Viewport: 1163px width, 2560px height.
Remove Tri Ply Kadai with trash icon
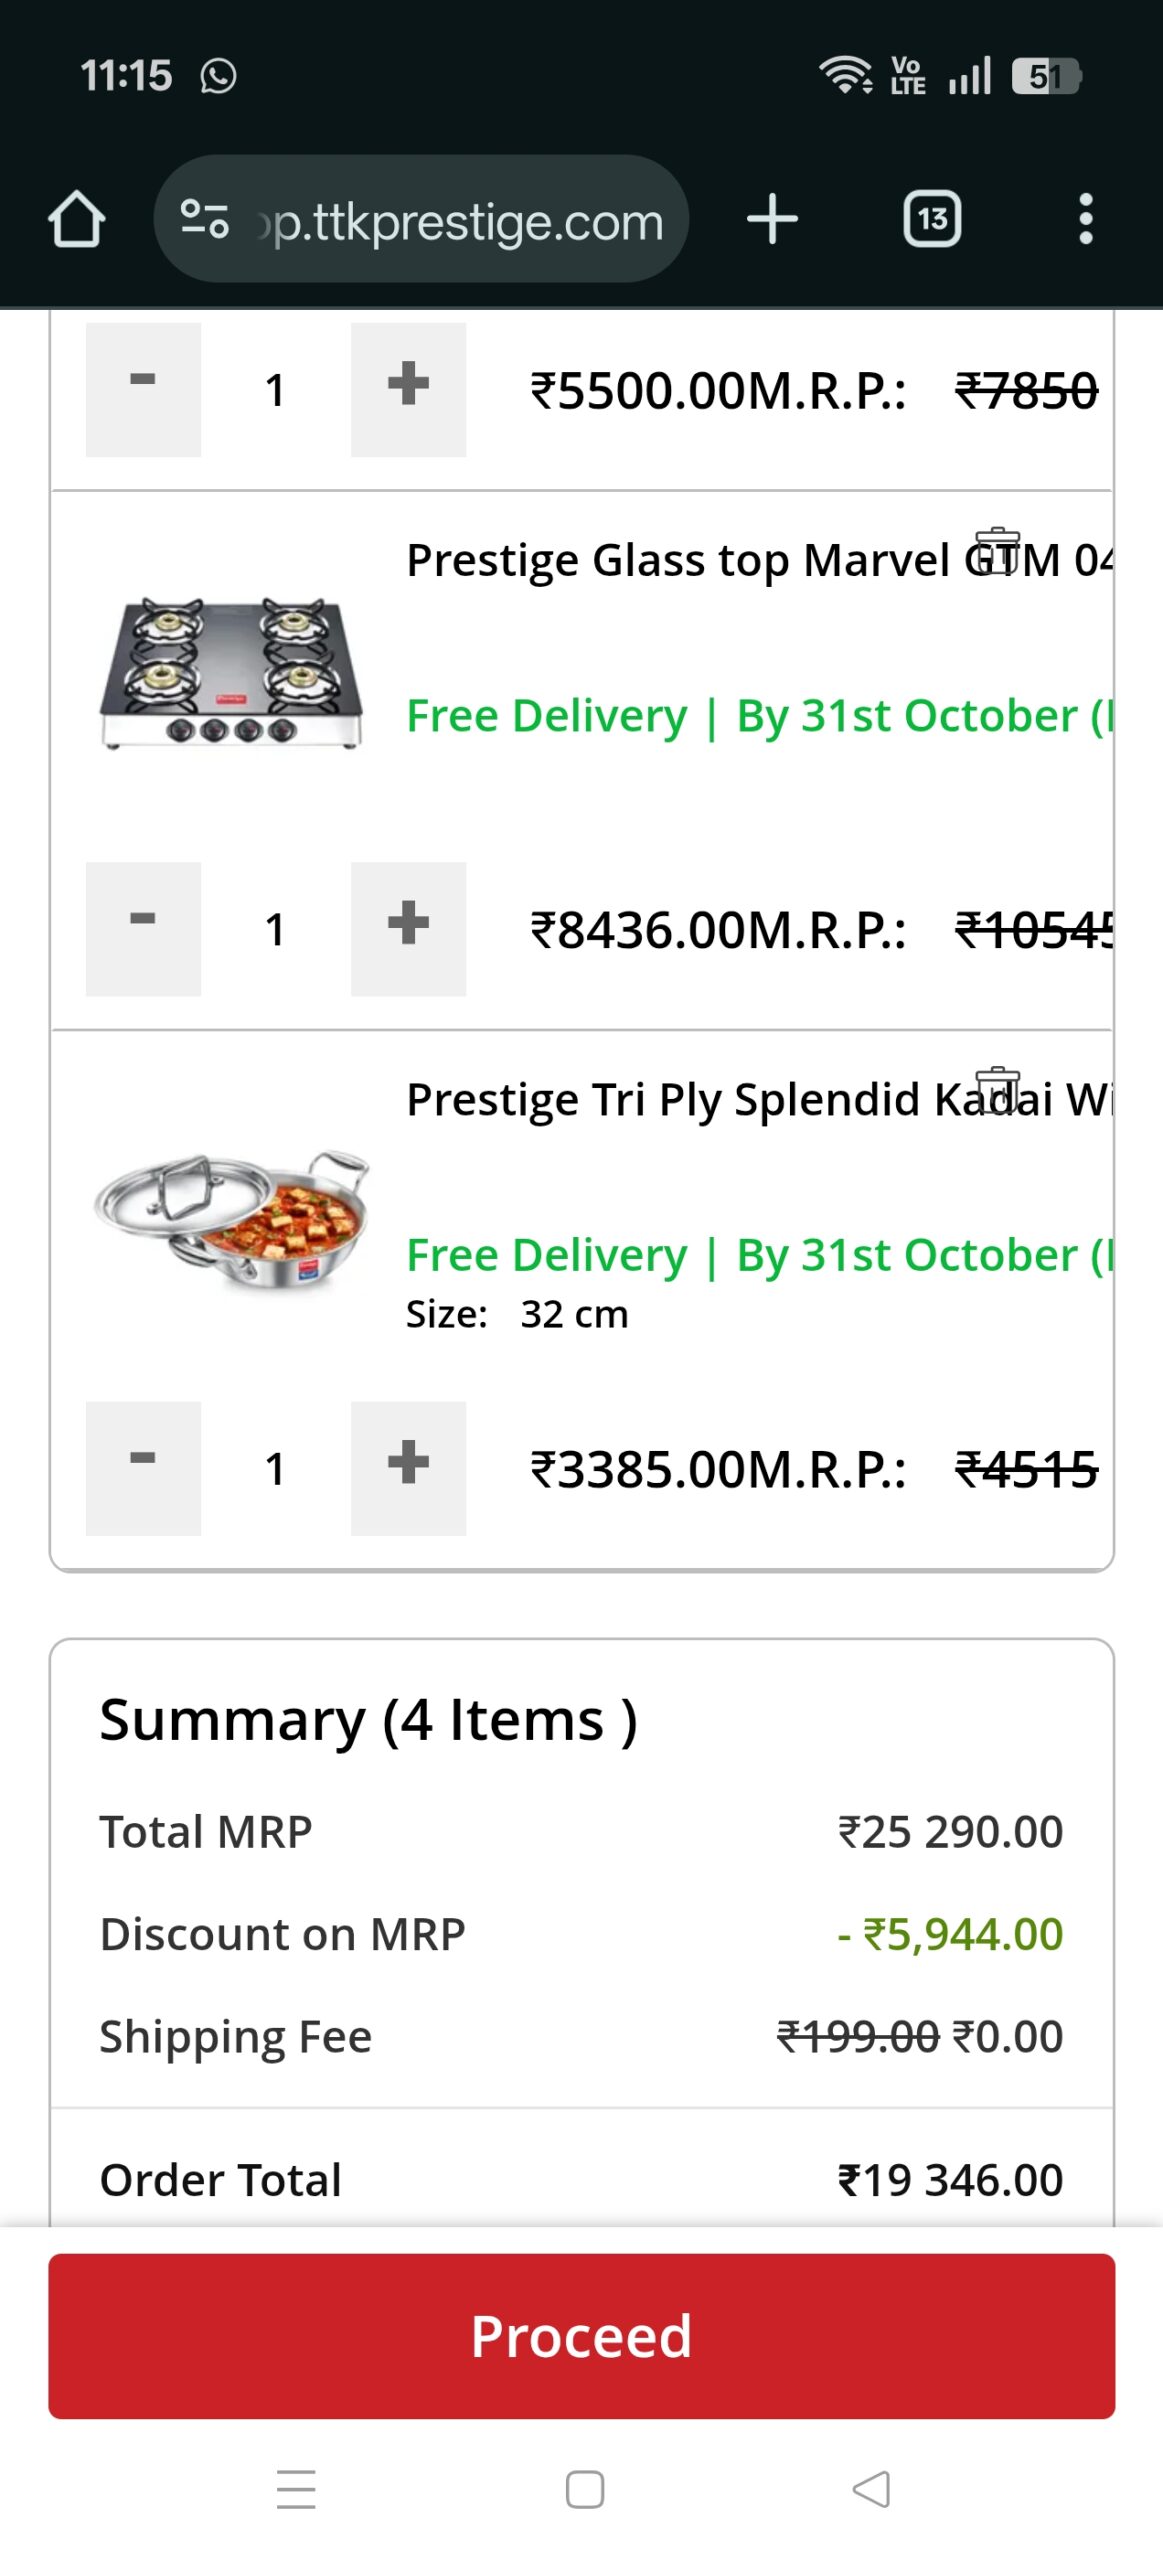(997, 1091)
